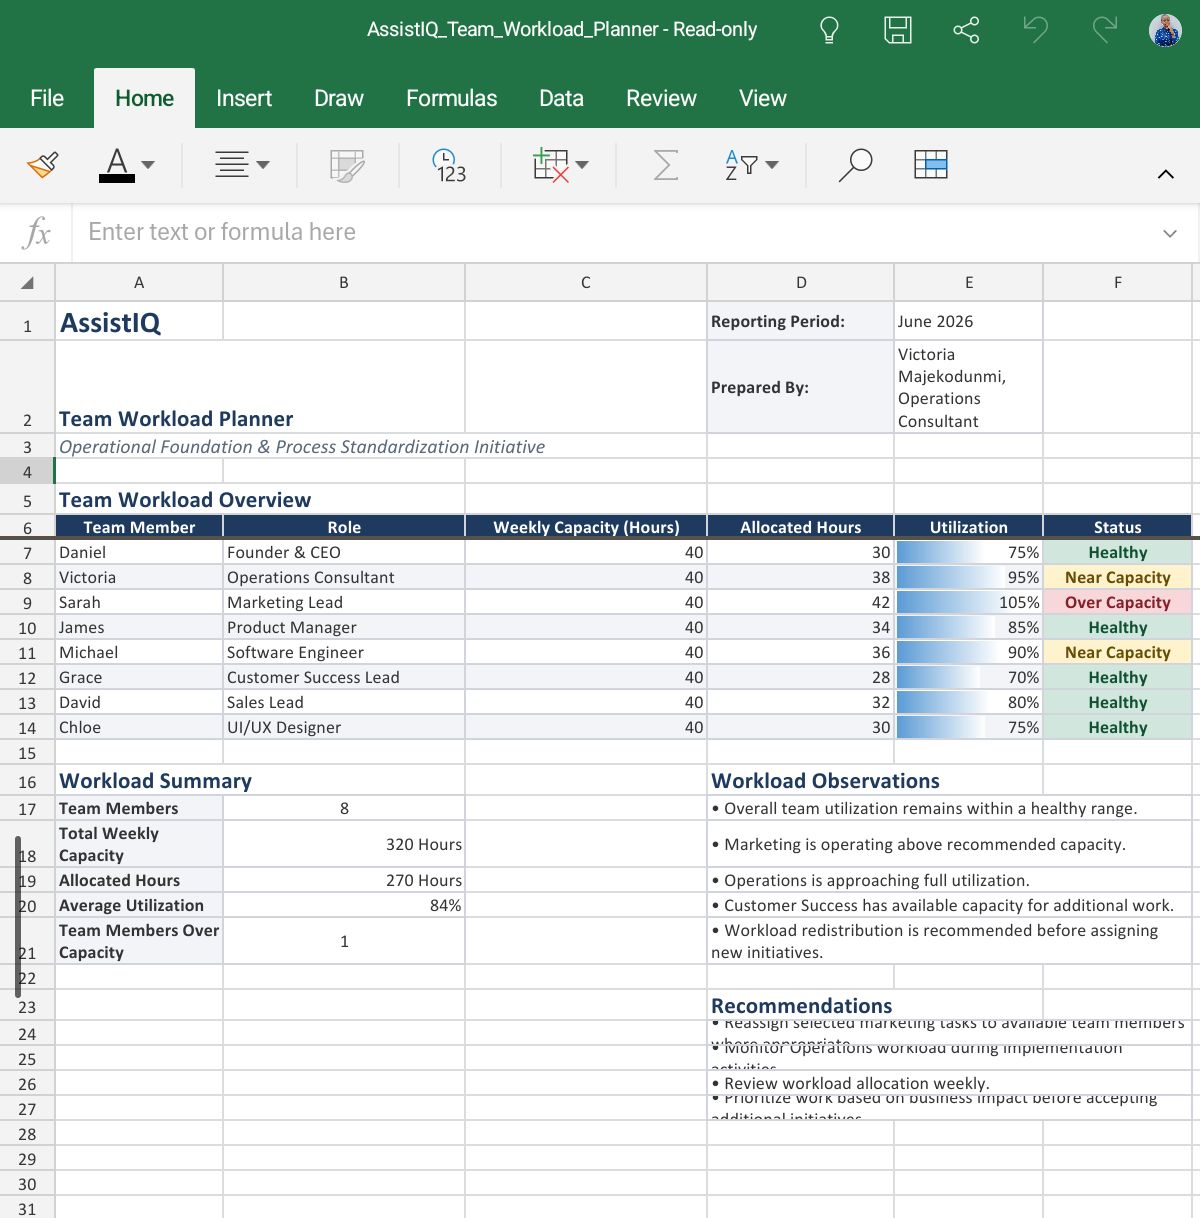Select column C header
The width and height of the screenshot is (1200, 1218).
point(586,282)
